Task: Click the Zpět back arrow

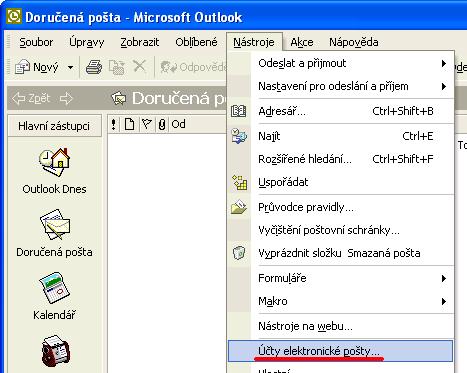Action: (31, 98)
